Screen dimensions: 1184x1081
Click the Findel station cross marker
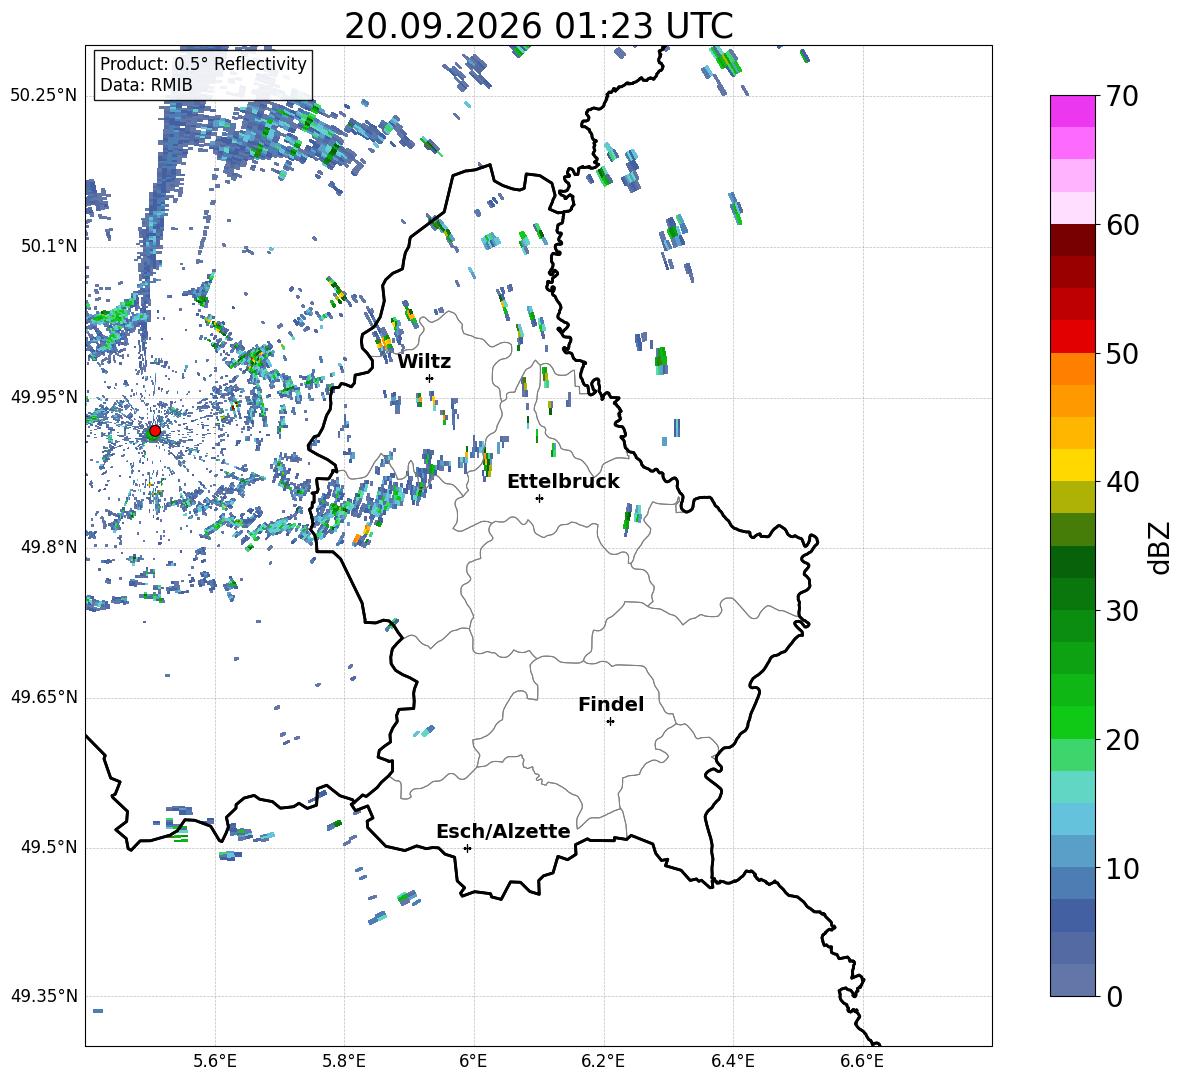click(x=610, y=722)
